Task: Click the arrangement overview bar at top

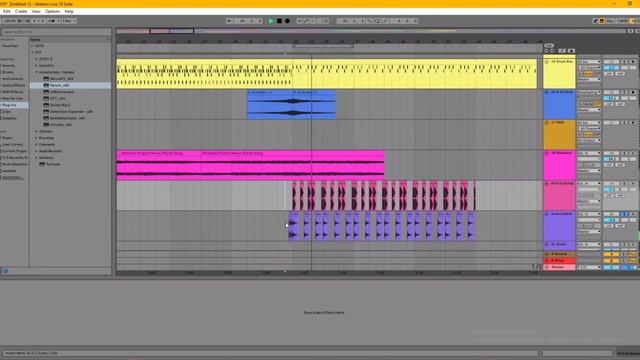Action: click(x=371, y=31)
